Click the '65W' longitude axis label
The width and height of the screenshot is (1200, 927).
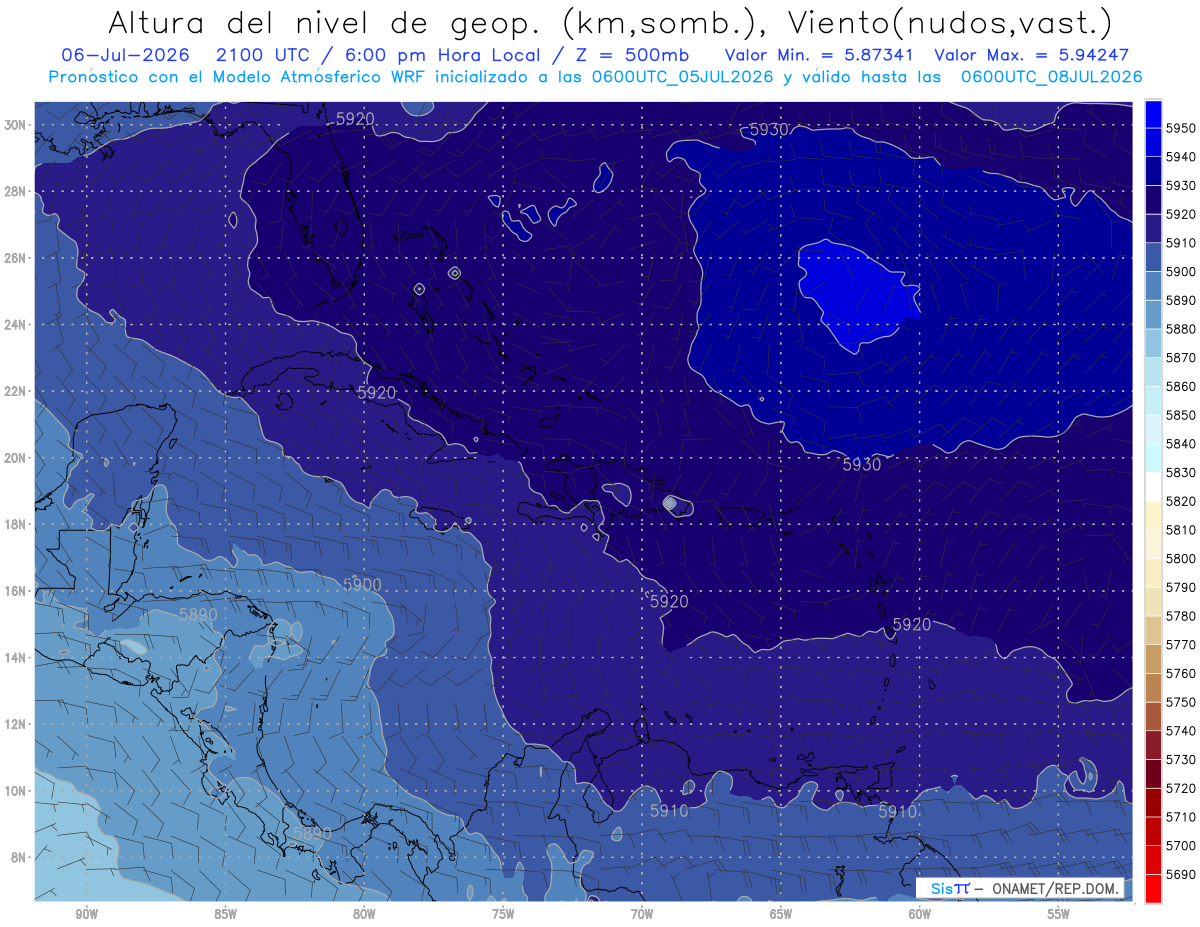tap(781, 913)
